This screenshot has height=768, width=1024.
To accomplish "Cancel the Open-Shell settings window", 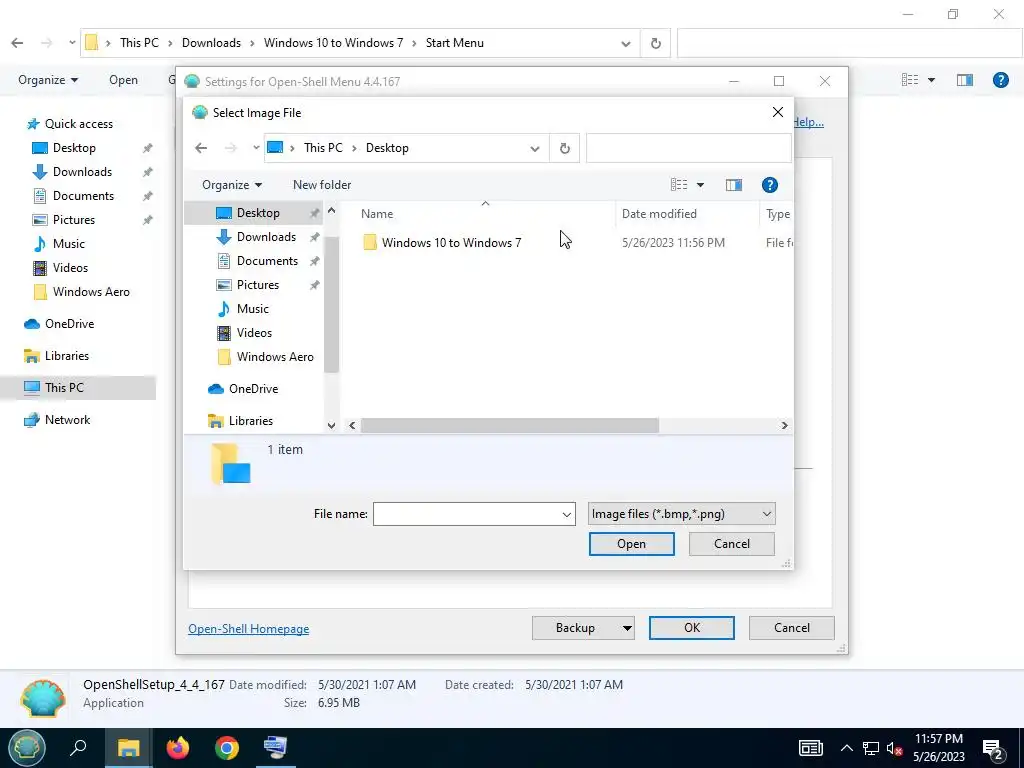I will click(x=792, y=628).
